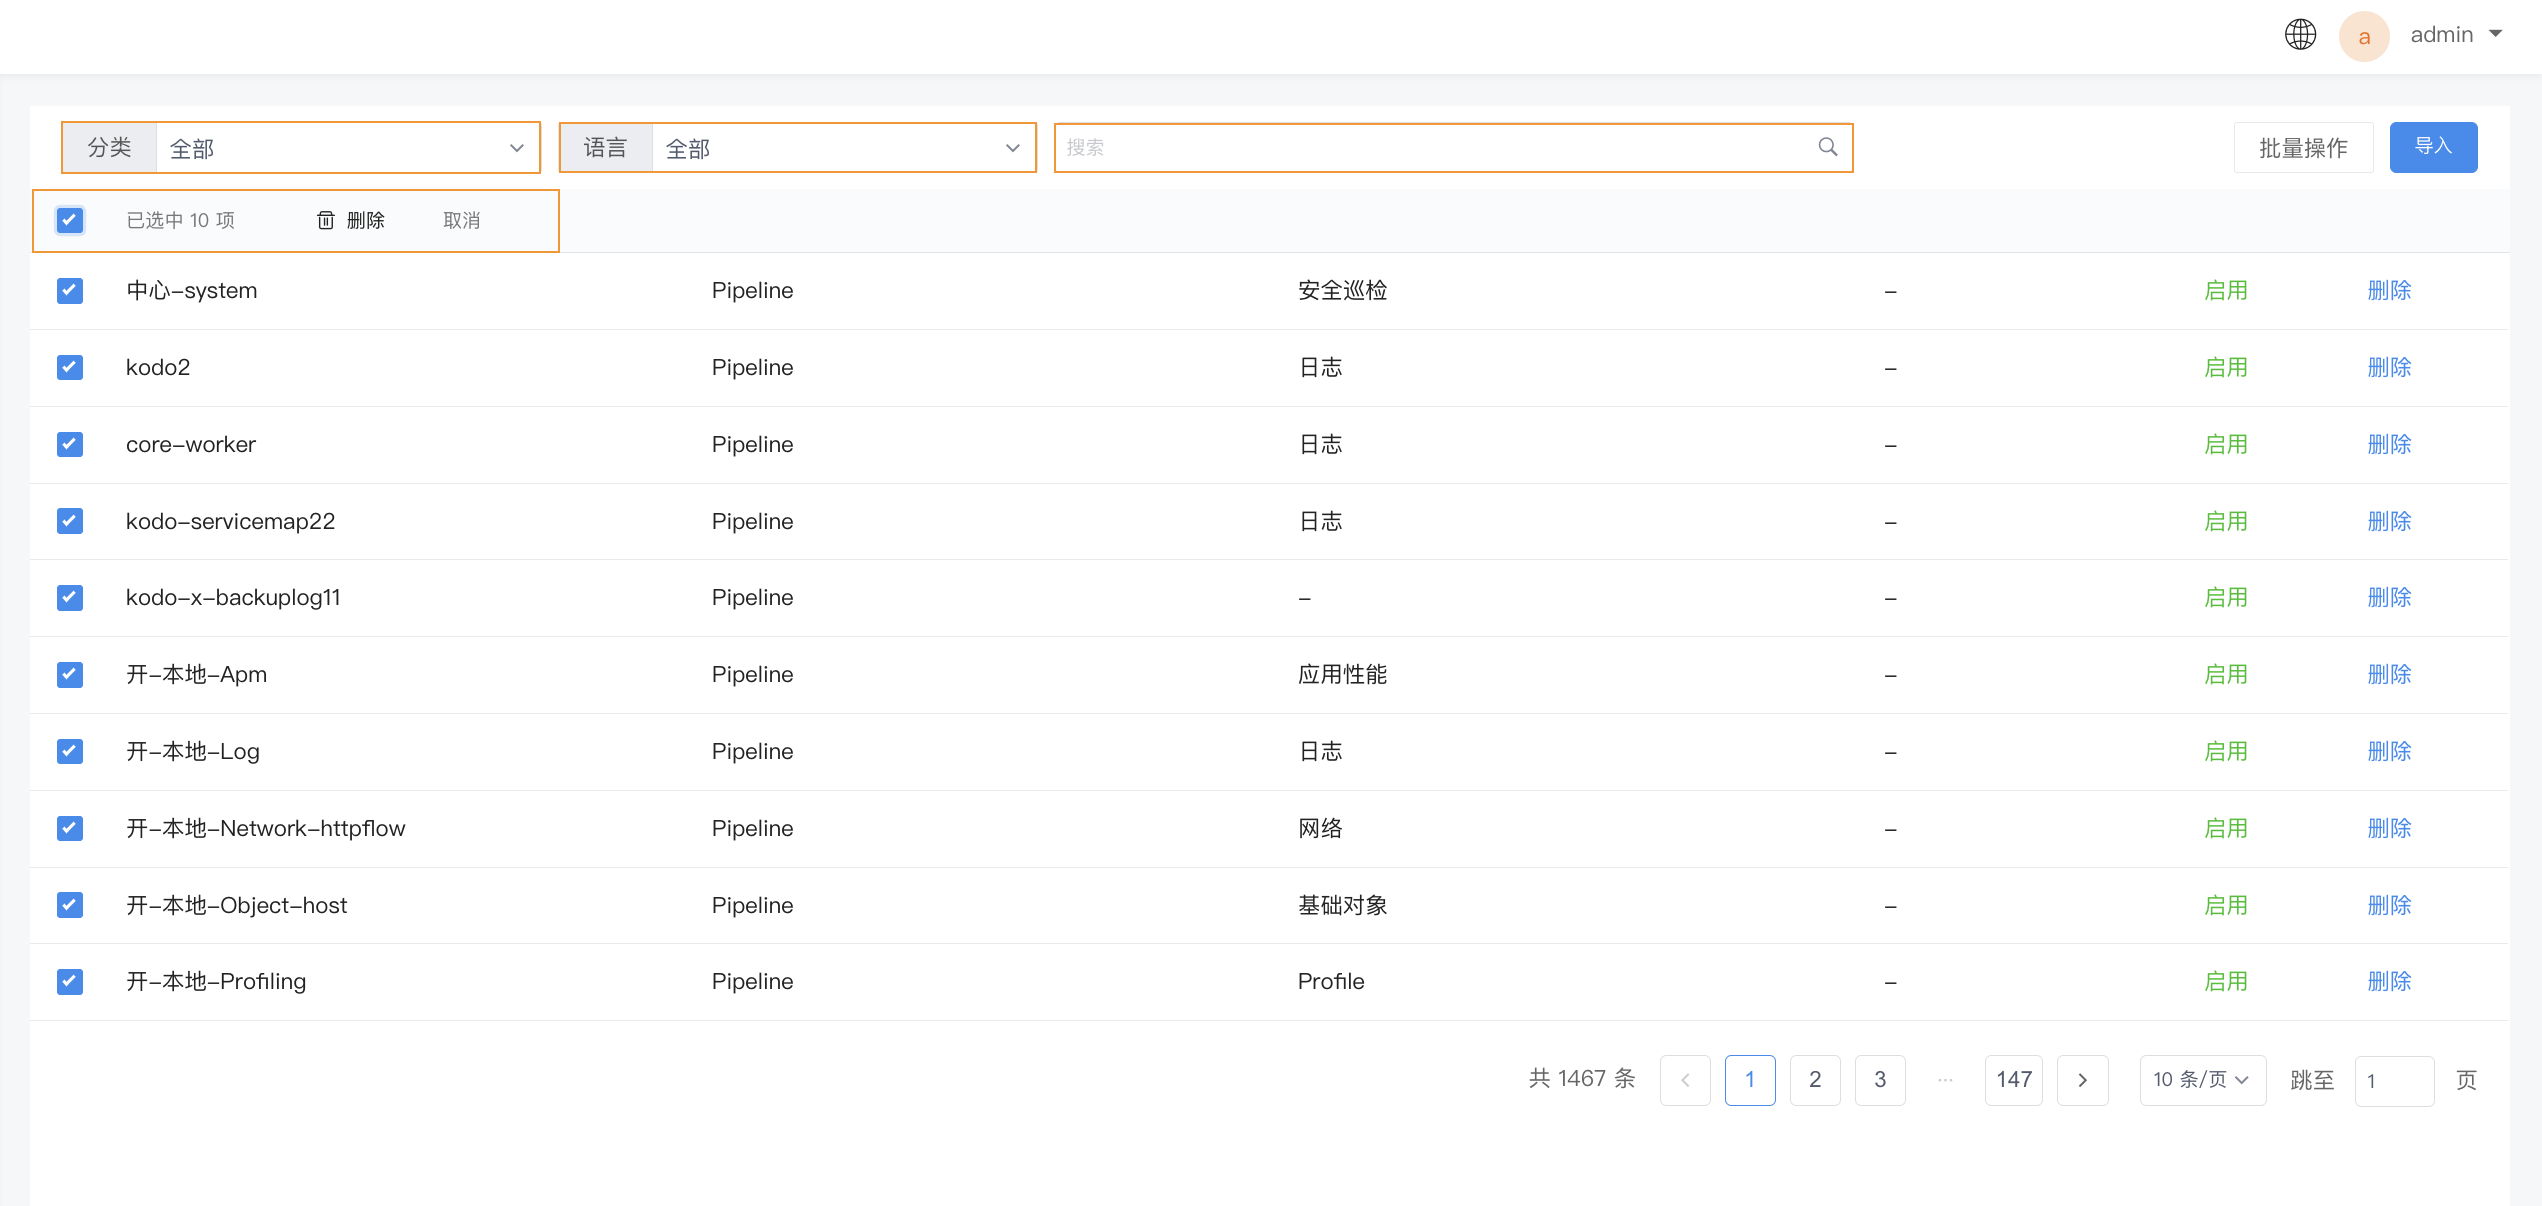Viewport: 2542px width, 1206px height.
Task: Click 启用 for 开-本地-Object-host row
Action: pyautogui.click(x=2226, y=905)
